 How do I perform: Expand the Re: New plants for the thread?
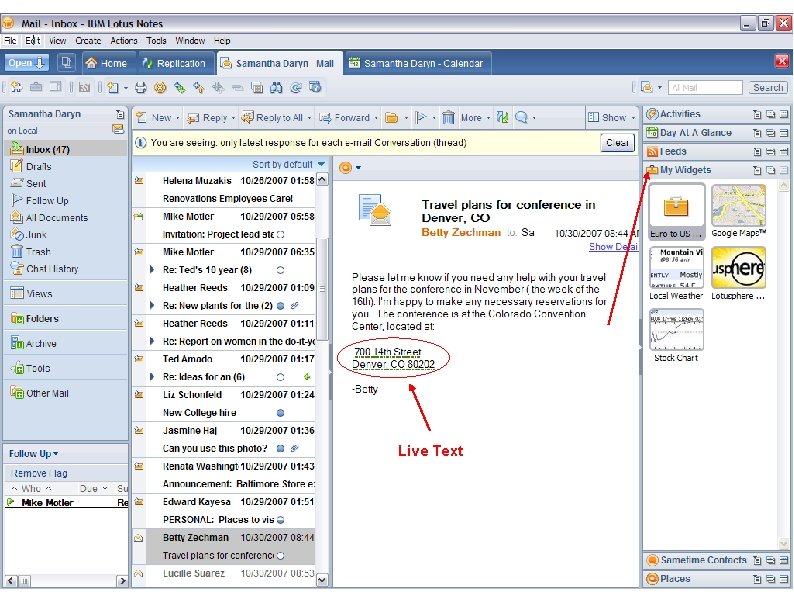(x=151, y=306)
